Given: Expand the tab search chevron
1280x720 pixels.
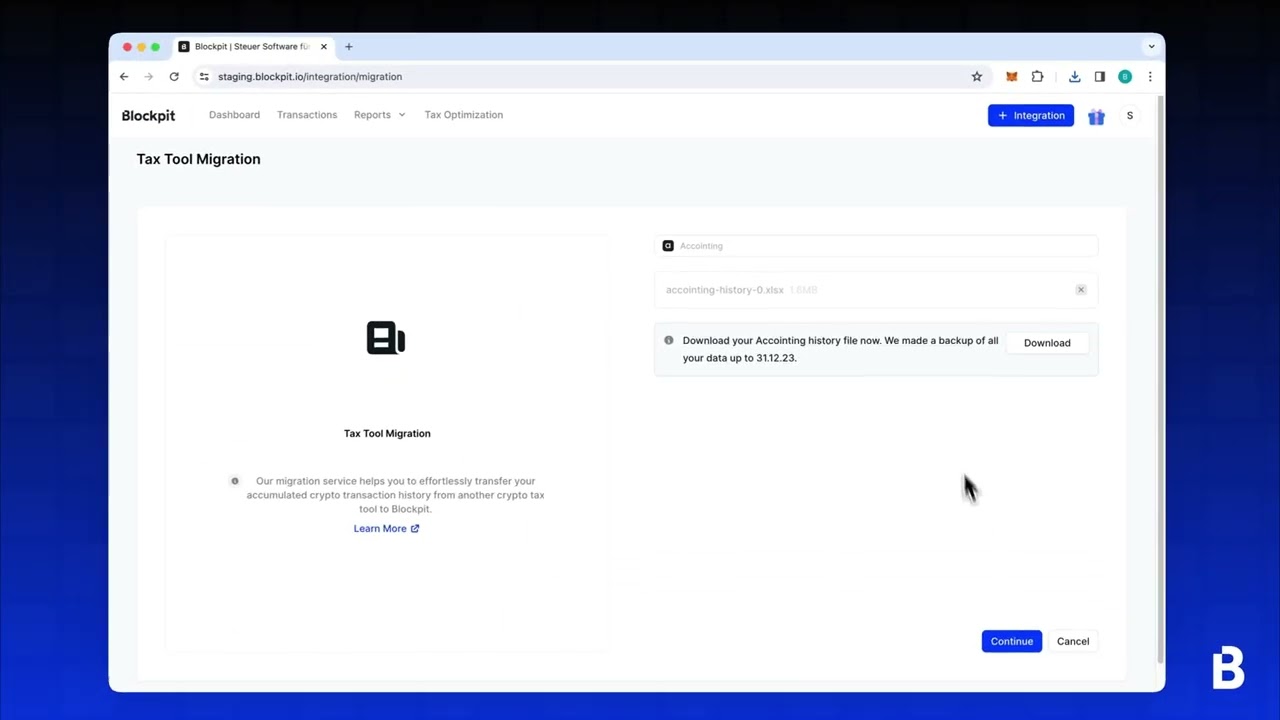Looking at the screenshot, I should tap(1151, 46).
